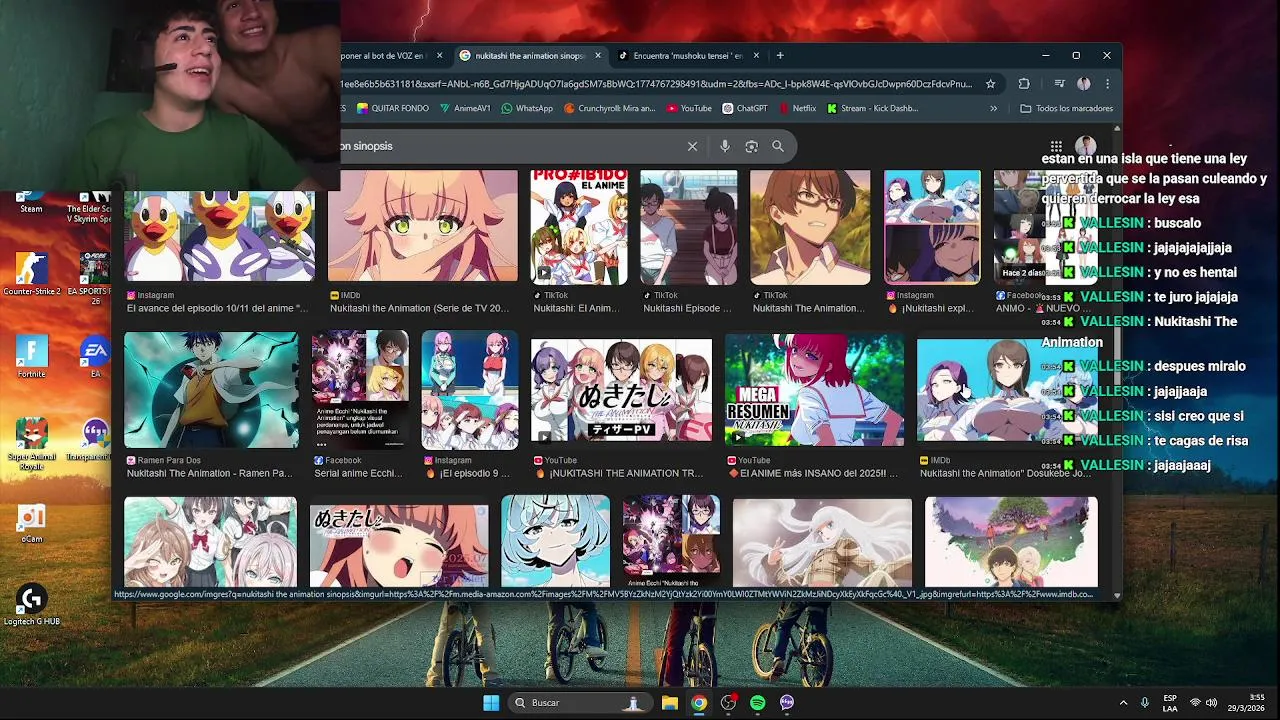Image resolution: width=1280 pixels, height=720 pixels.
Task: Open 'PROHIBIDO EL ANIME' TikTok thumbnail
Action: 578,228
